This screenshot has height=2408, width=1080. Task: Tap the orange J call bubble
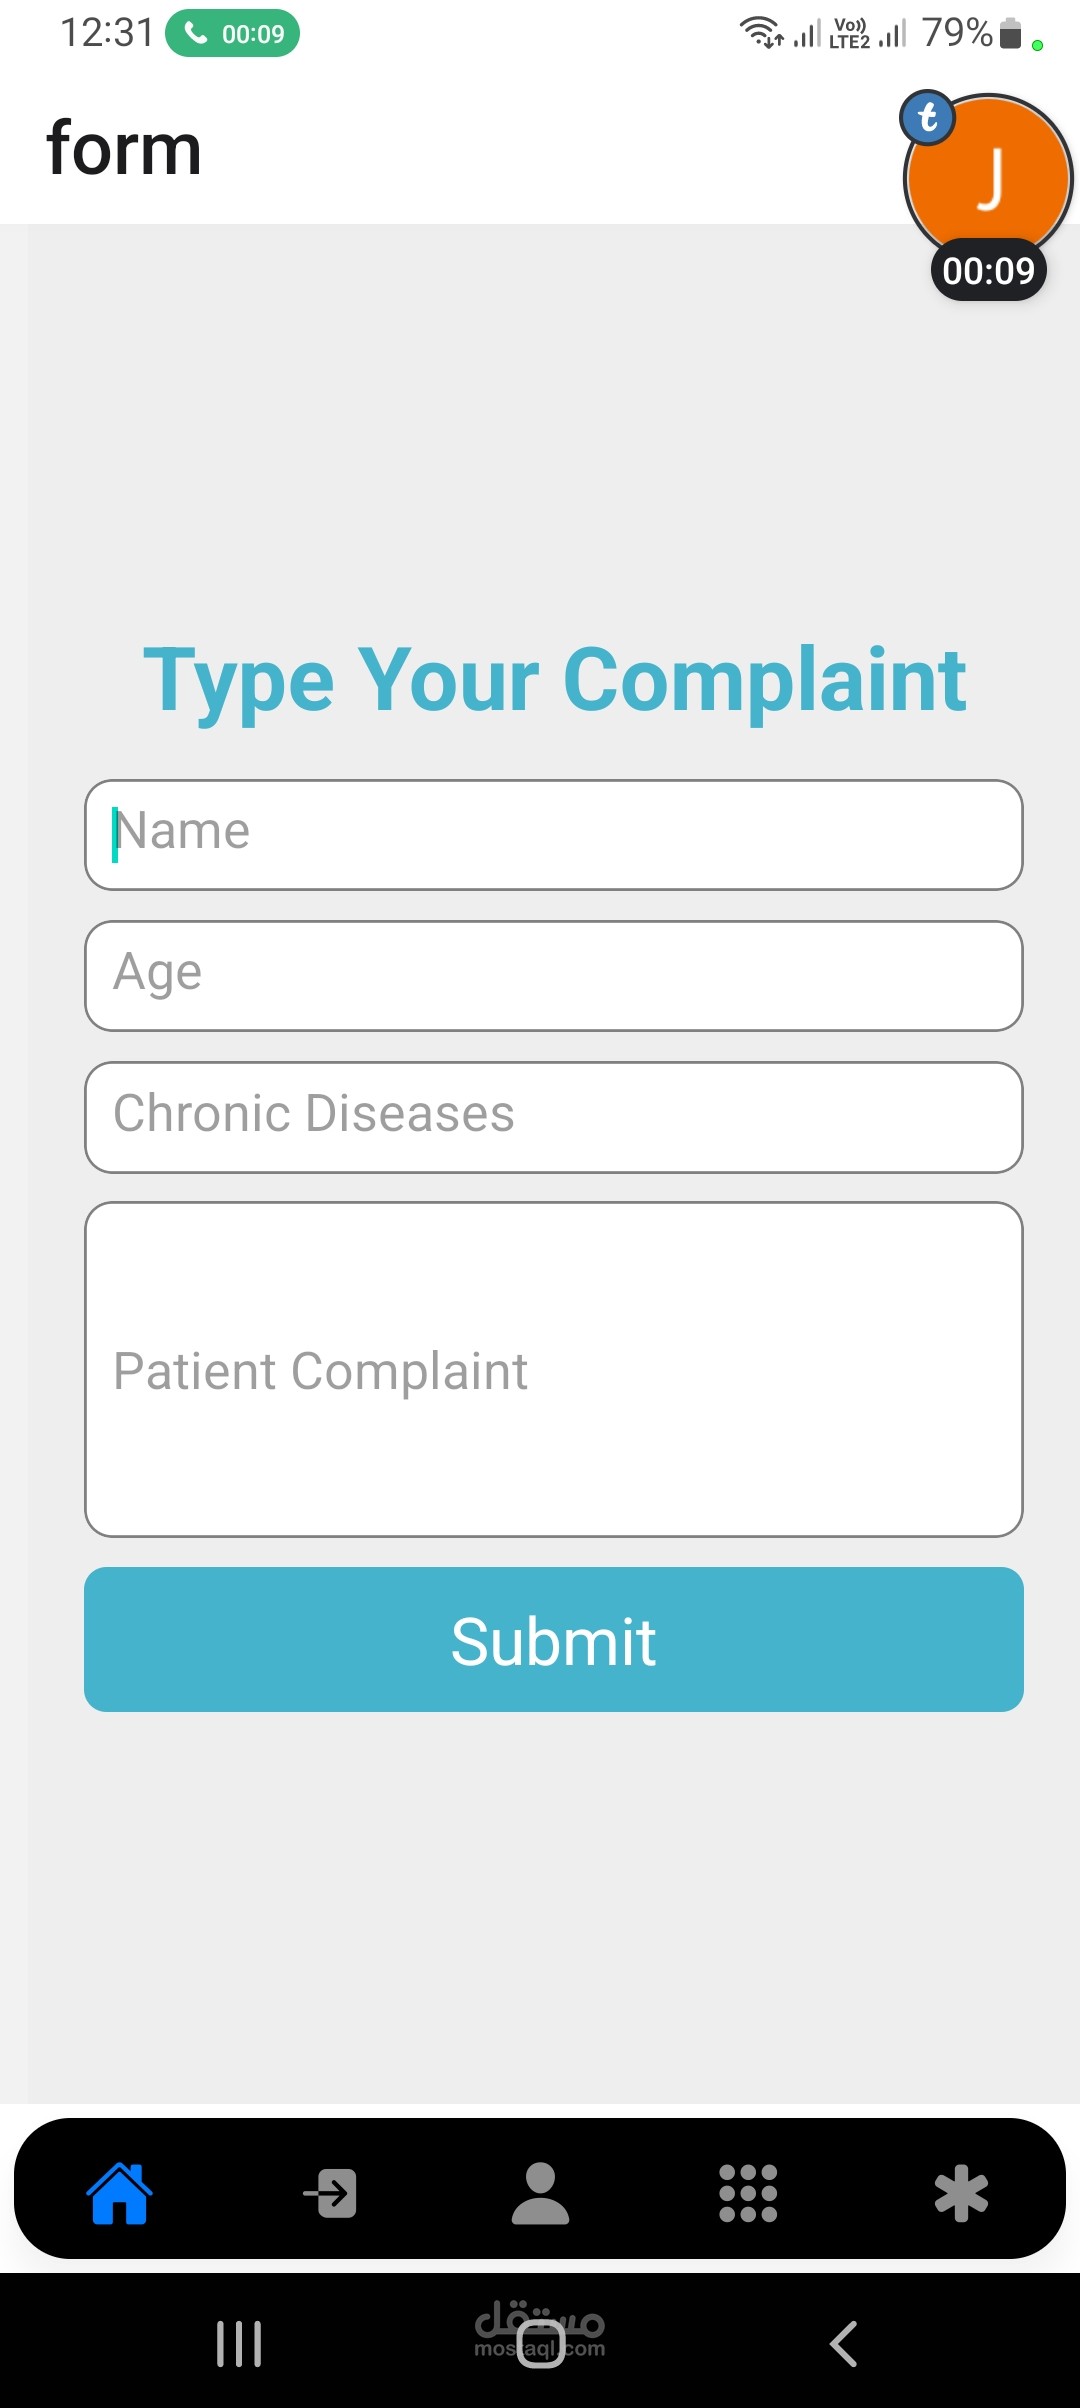coord(990,180)
